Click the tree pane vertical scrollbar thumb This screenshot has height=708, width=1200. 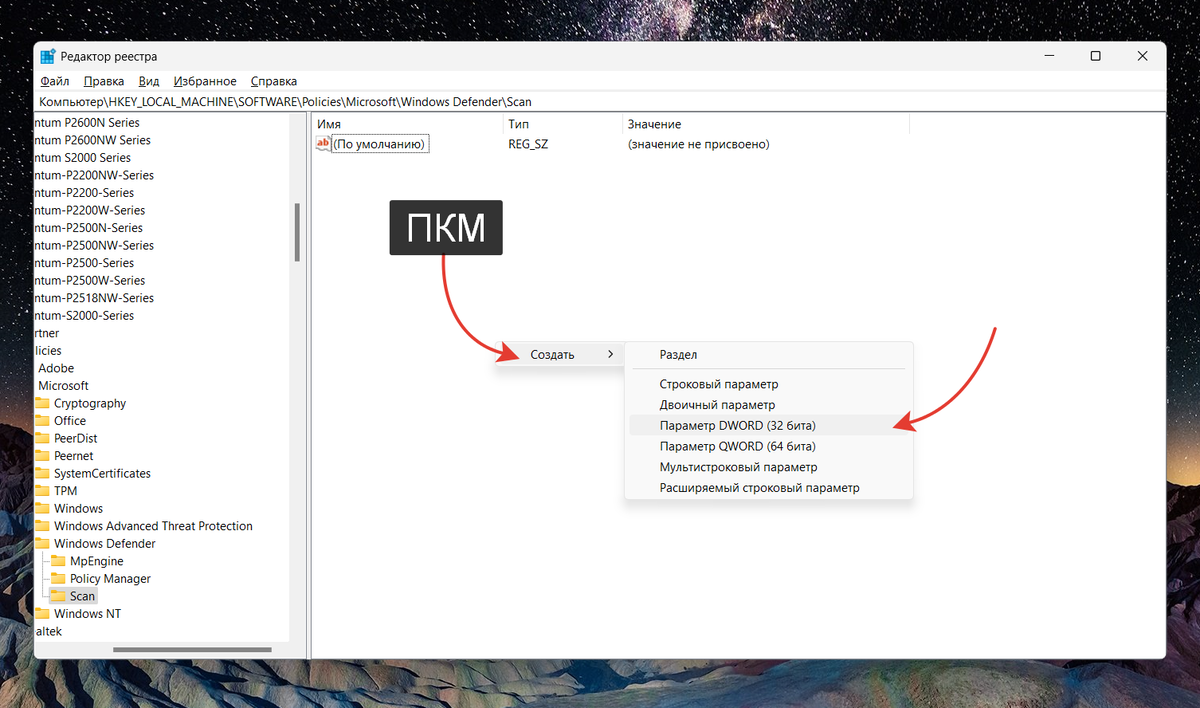tap(297, 232)
